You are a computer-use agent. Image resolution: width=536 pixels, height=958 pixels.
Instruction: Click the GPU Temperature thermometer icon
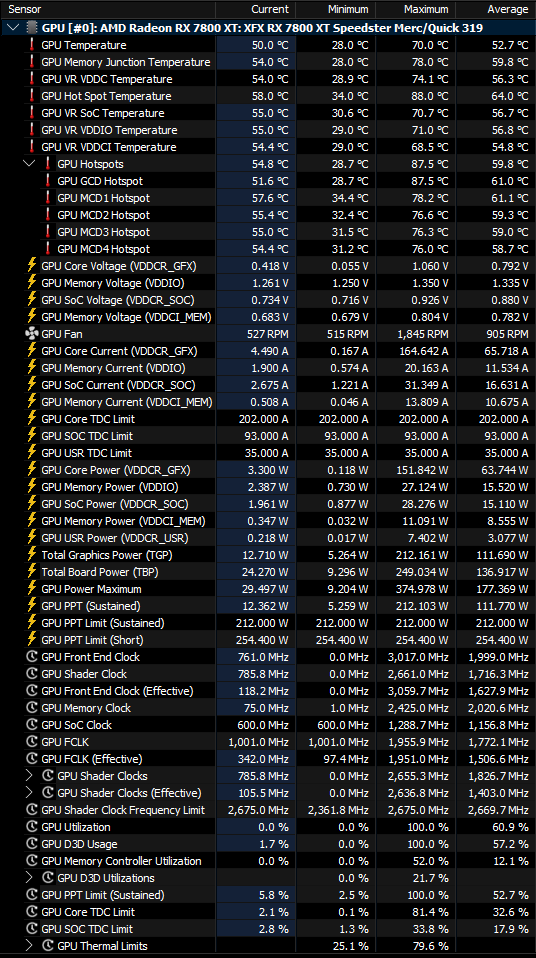[32, 45]
